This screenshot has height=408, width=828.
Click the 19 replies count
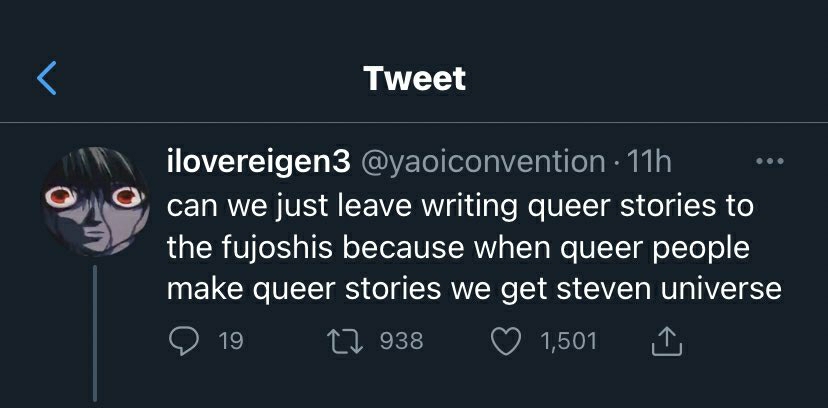click(230, 342)
